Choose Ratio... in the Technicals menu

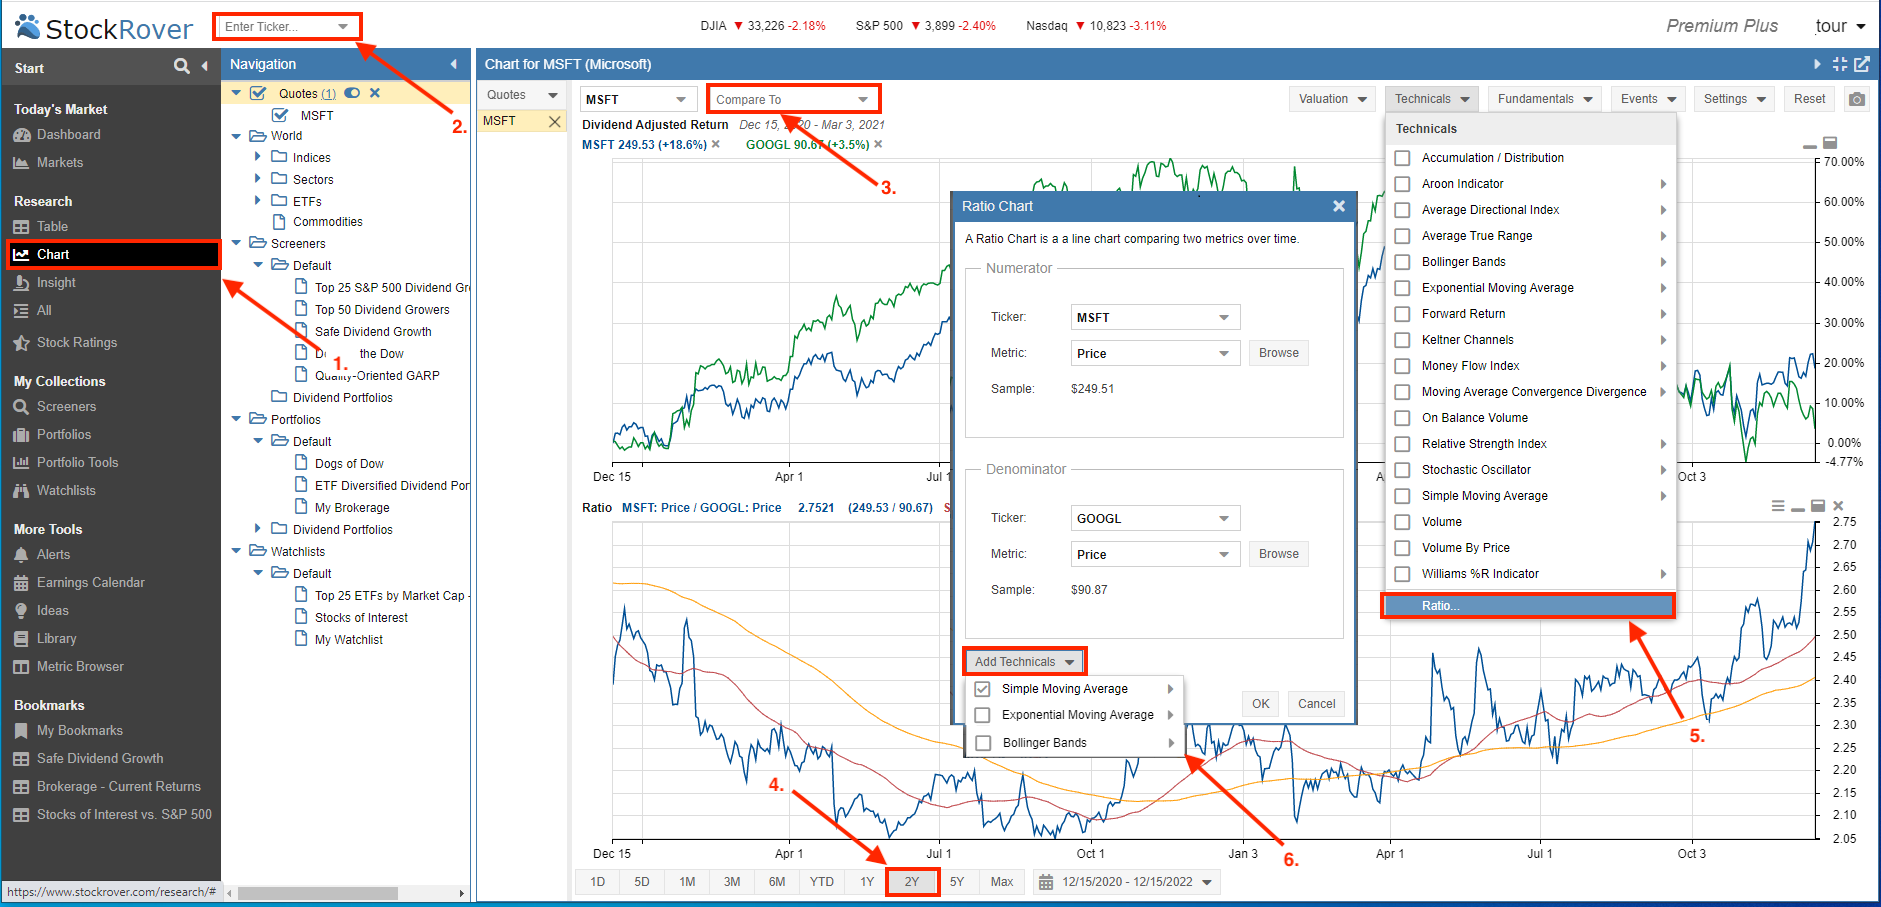click(x=1527, y=605)
